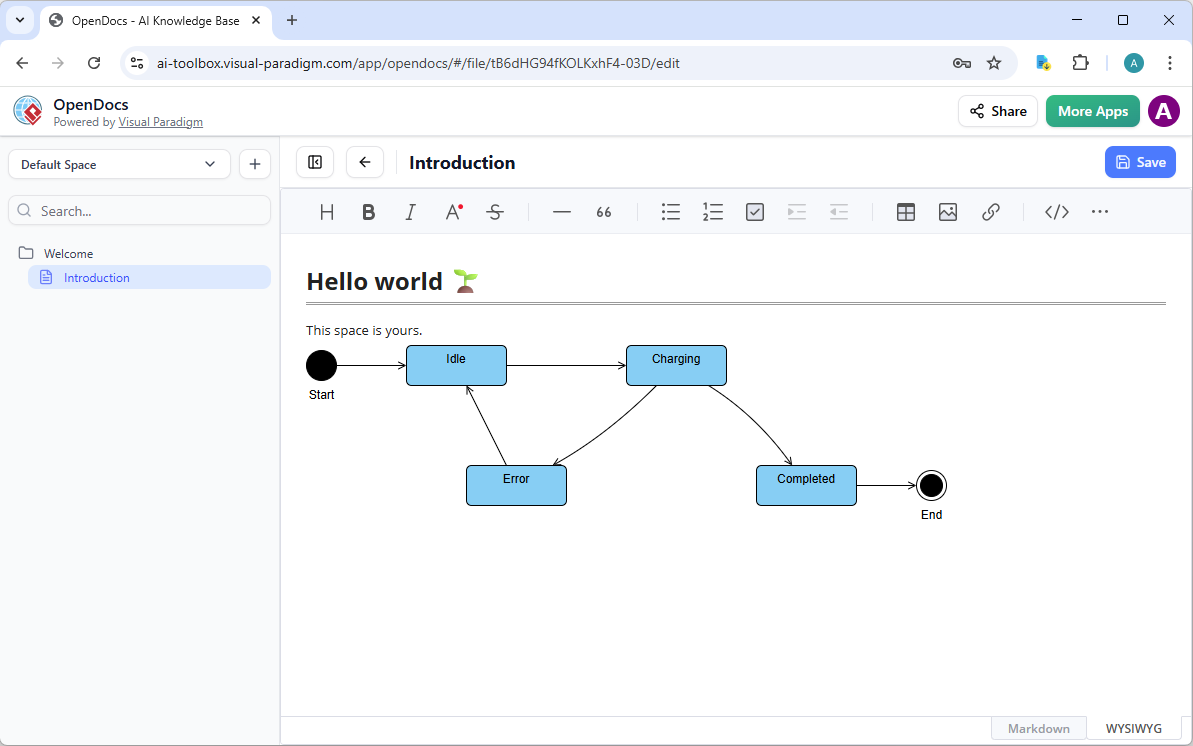Open the Default Space dropdown
1193x746 pixels.
coord(118,163)
